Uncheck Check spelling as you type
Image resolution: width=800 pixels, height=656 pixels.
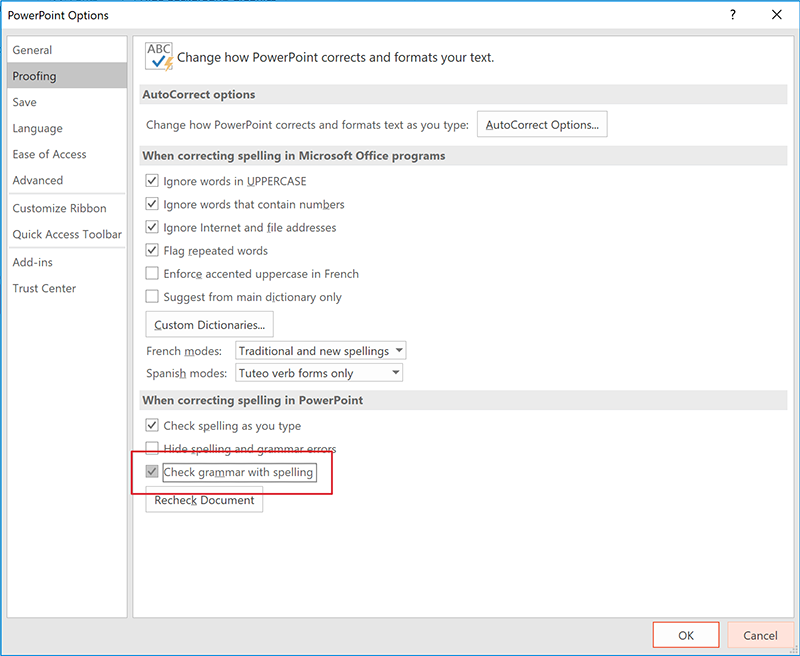tap(152, 426)
